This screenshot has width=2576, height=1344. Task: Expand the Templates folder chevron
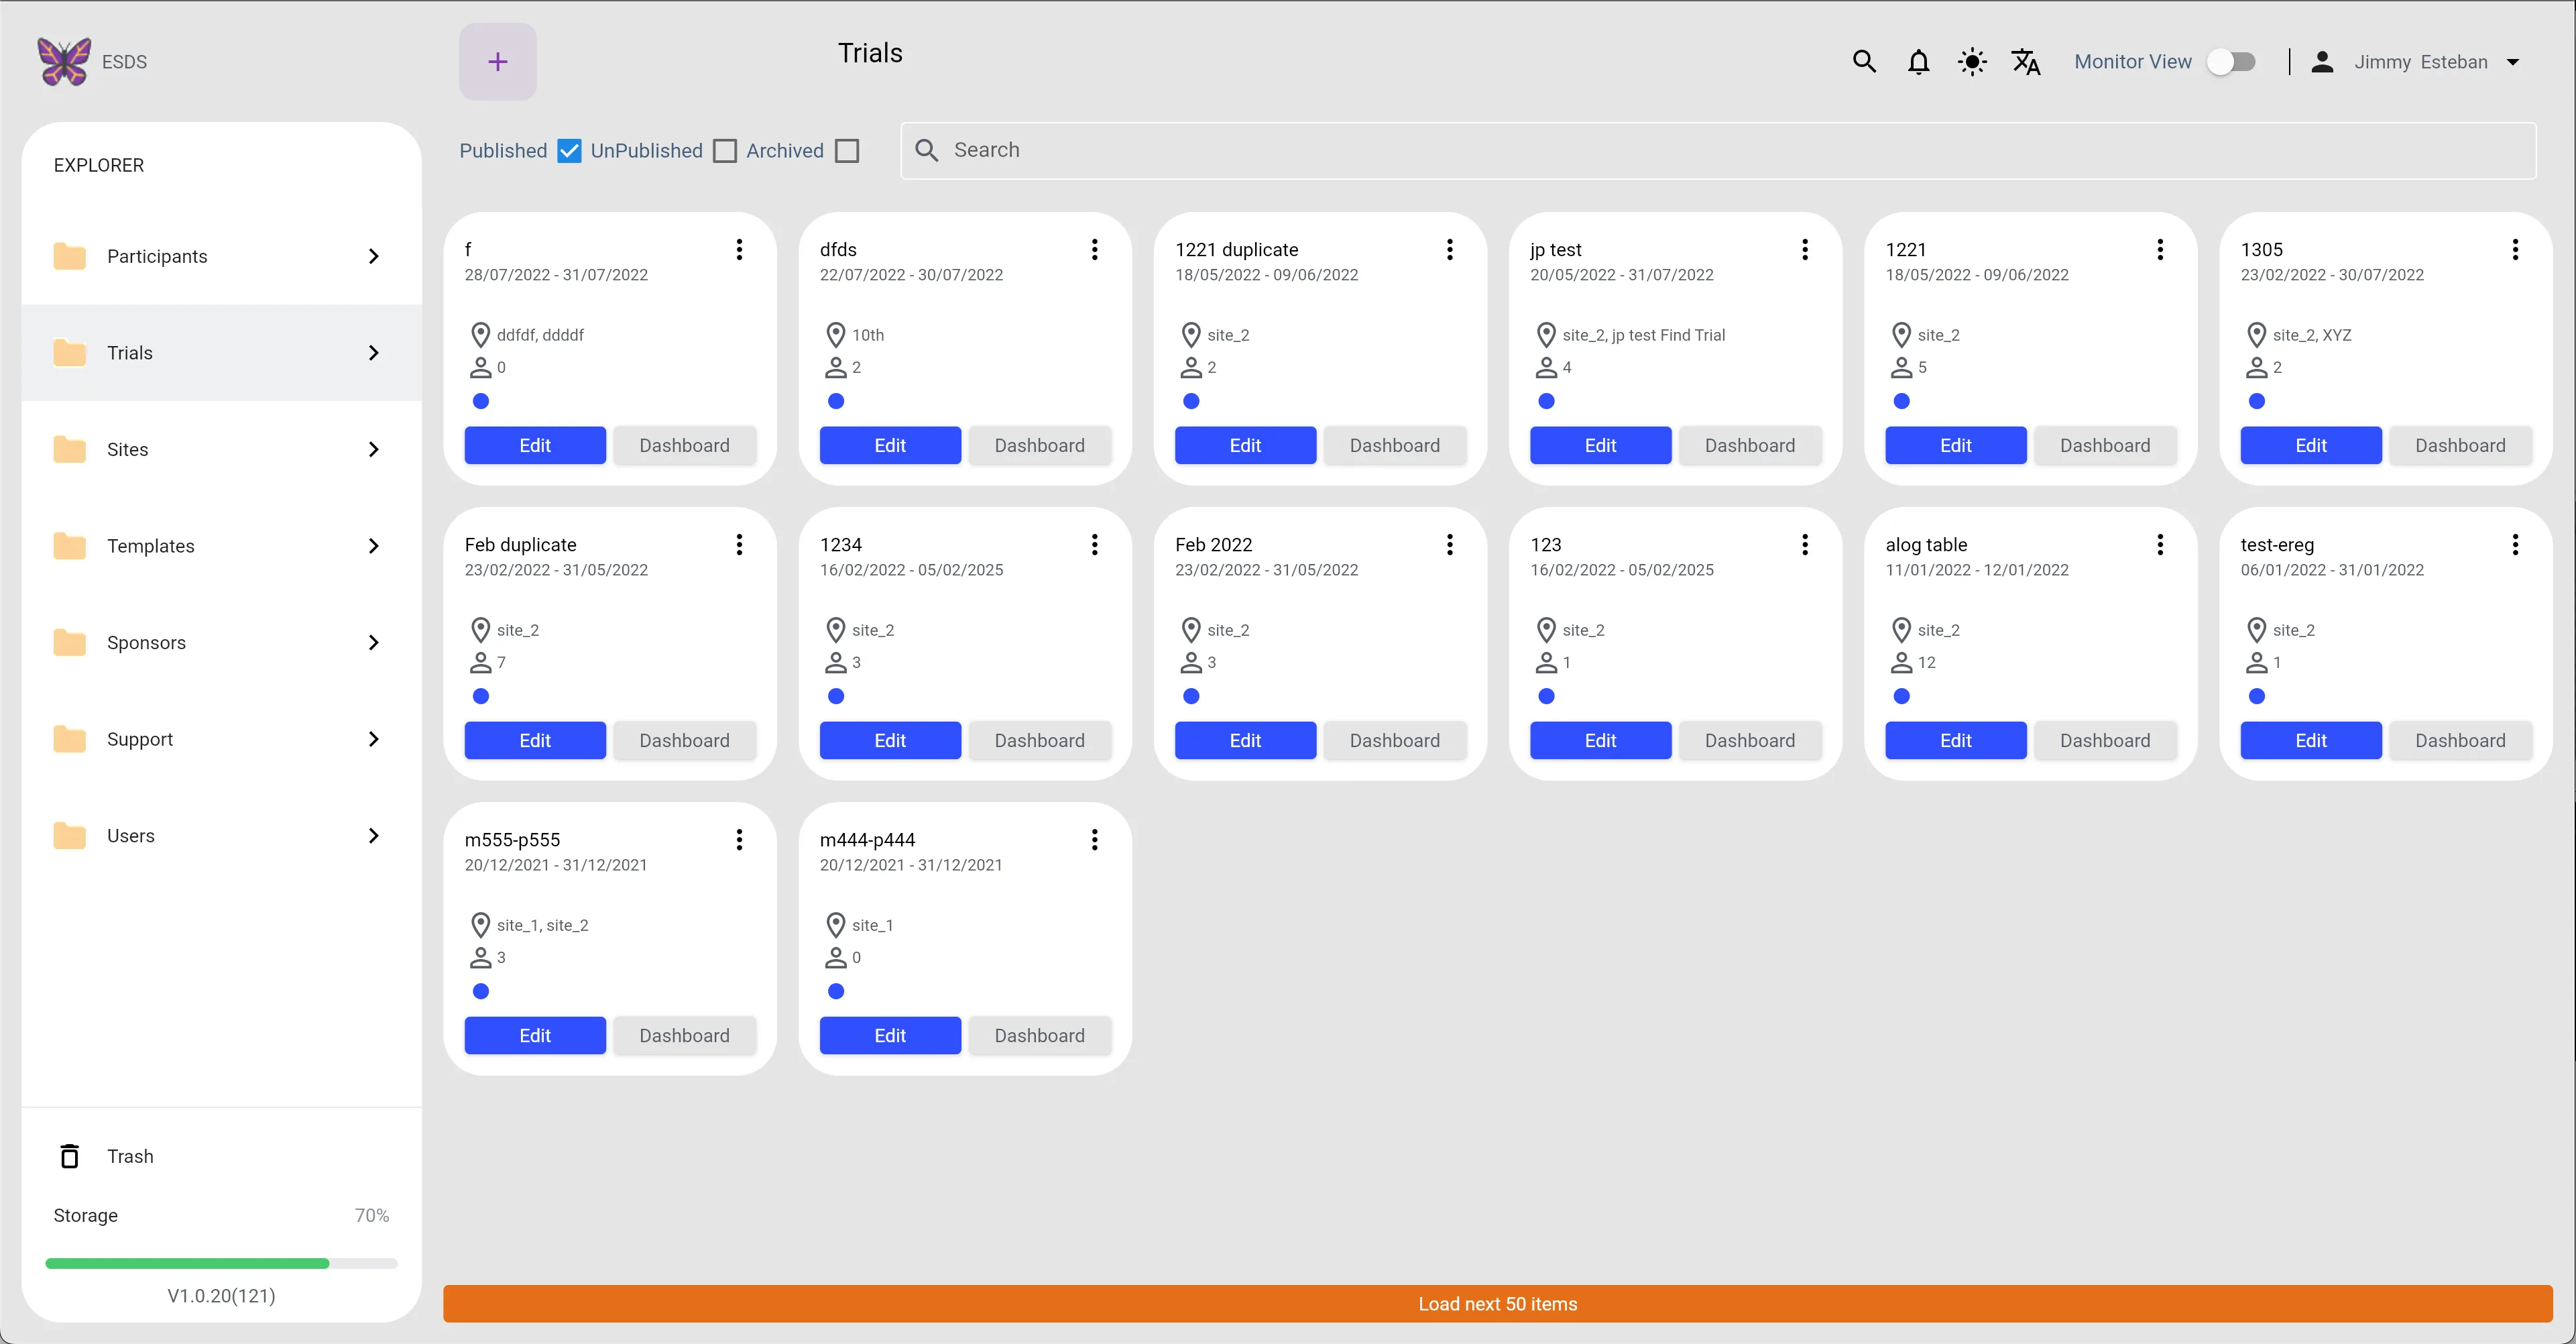pos(373,546)
